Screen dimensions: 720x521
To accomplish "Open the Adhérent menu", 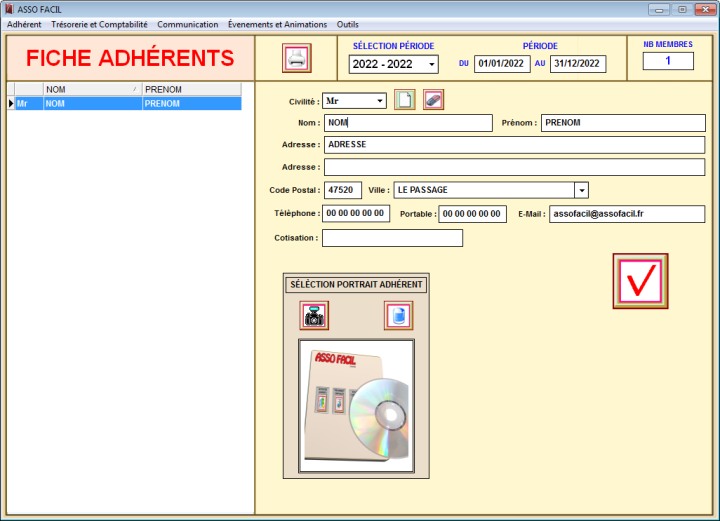I will tap(25, 24).
